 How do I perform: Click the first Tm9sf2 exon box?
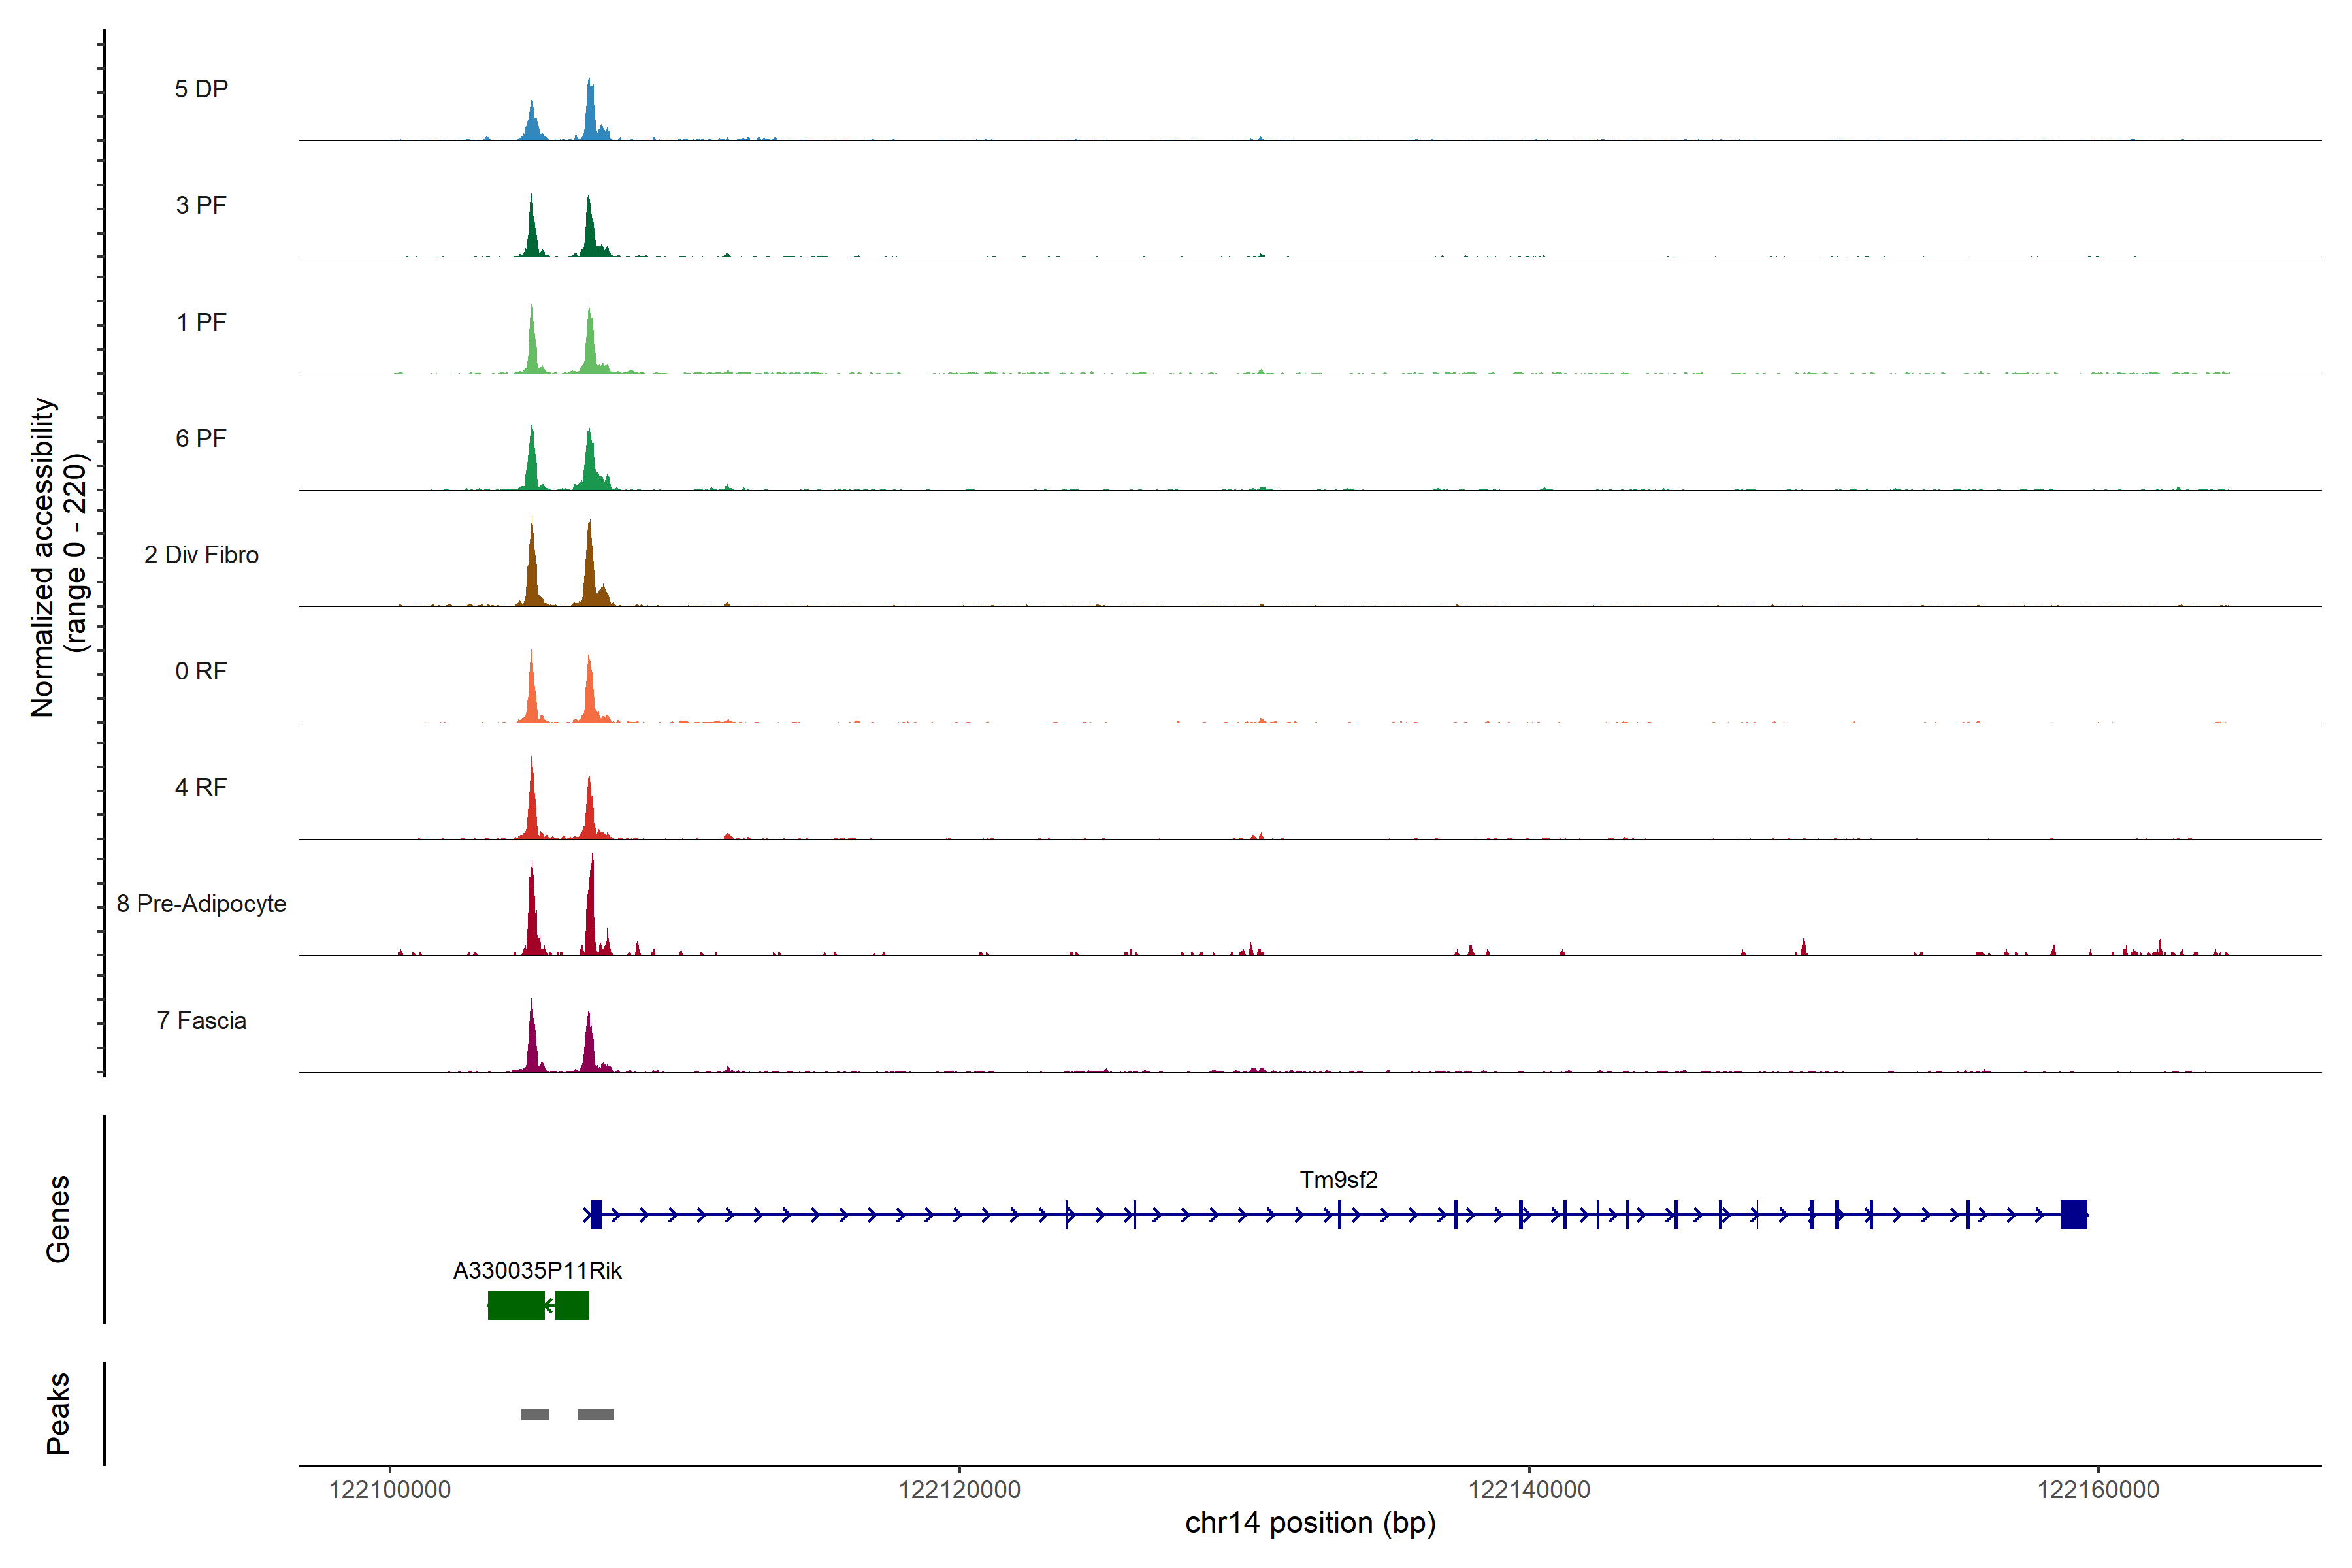(596, 1215)
